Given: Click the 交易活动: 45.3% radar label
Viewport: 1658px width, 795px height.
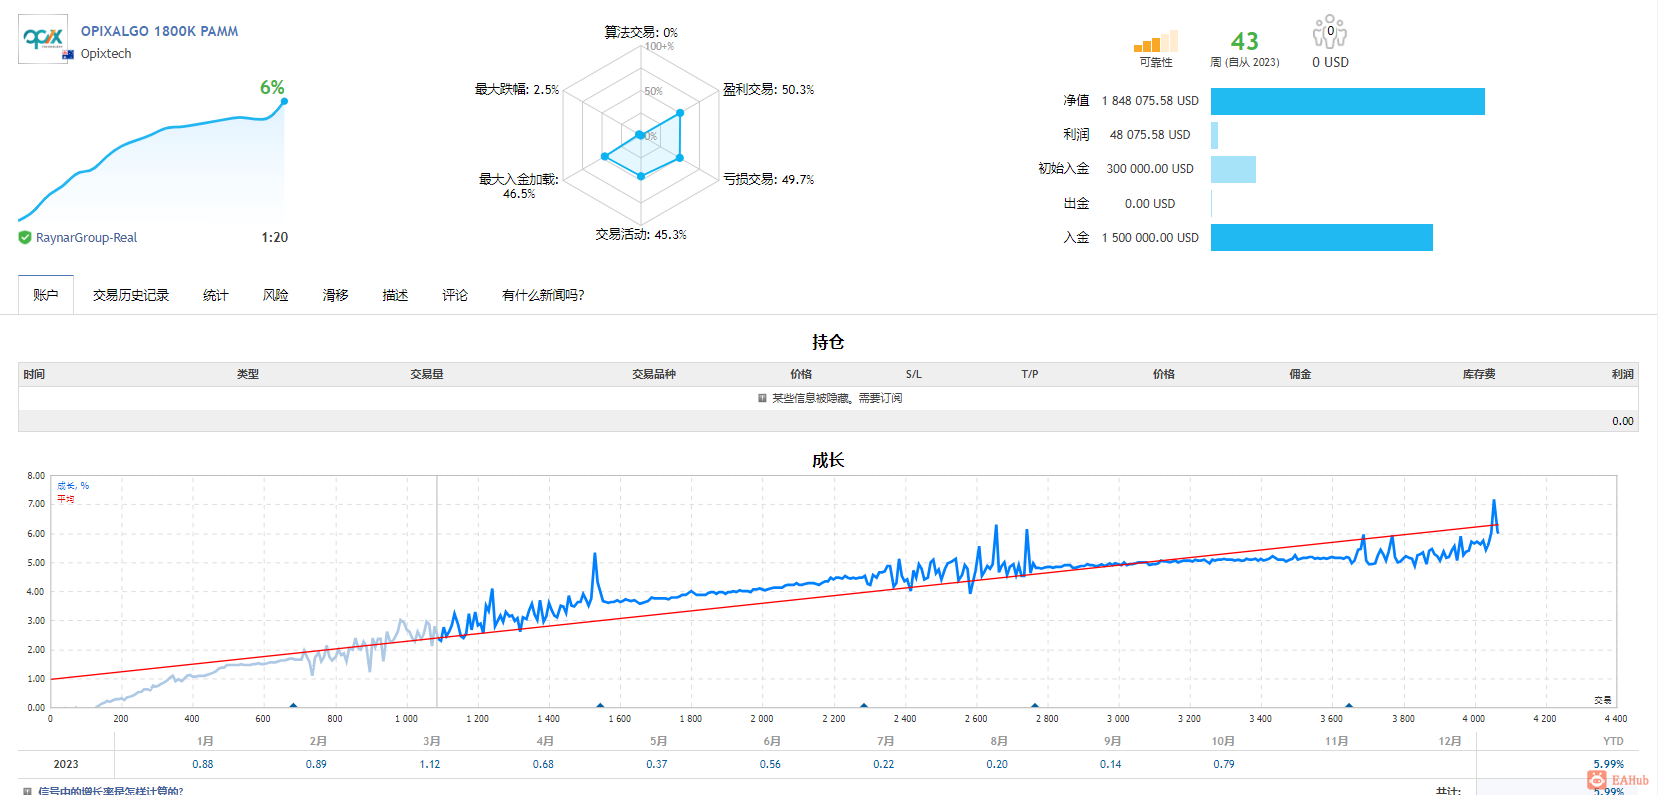Looking at the screenshot, I should pyautogui.click(x=641, y=234).
